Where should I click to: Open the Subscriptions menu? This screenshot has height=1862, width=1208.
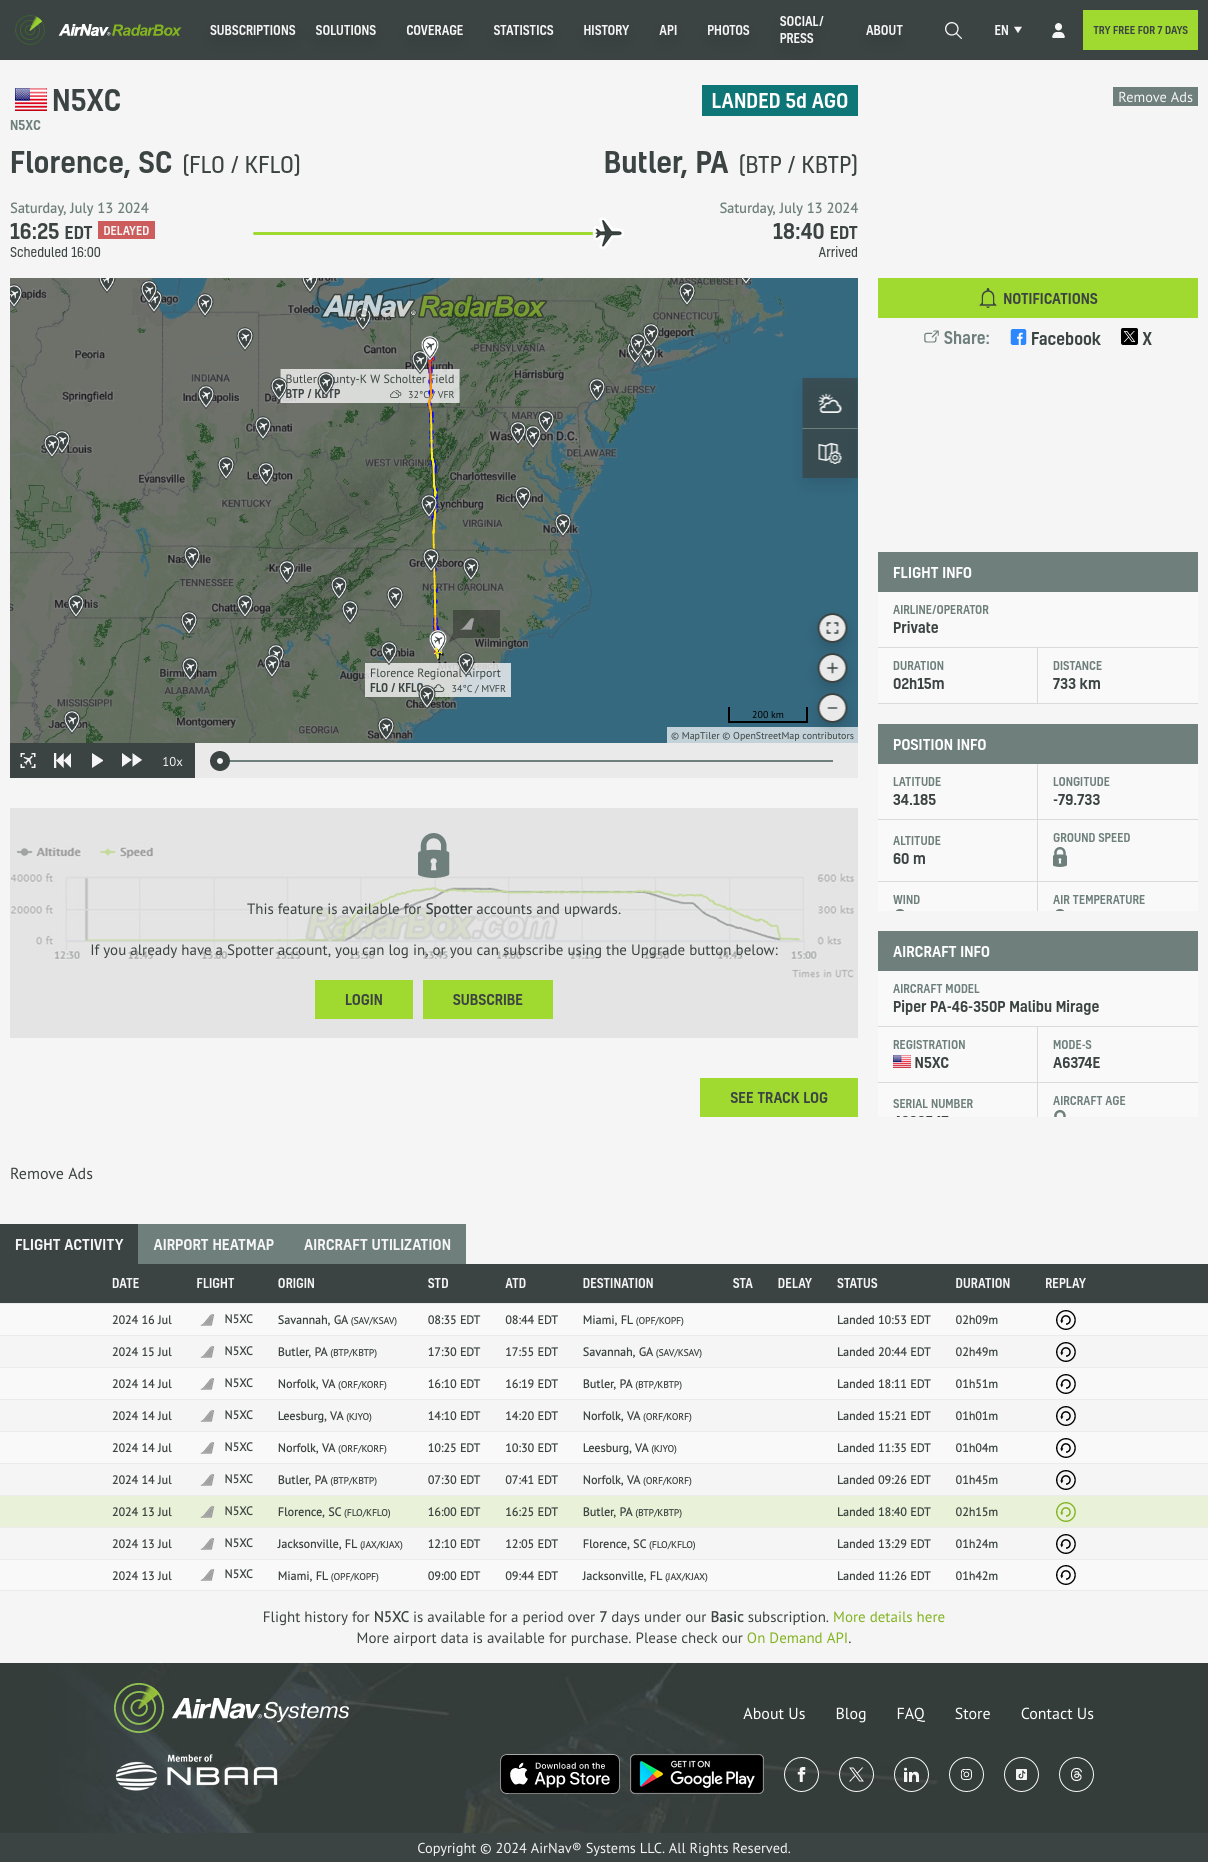click(x=253, y=30)
